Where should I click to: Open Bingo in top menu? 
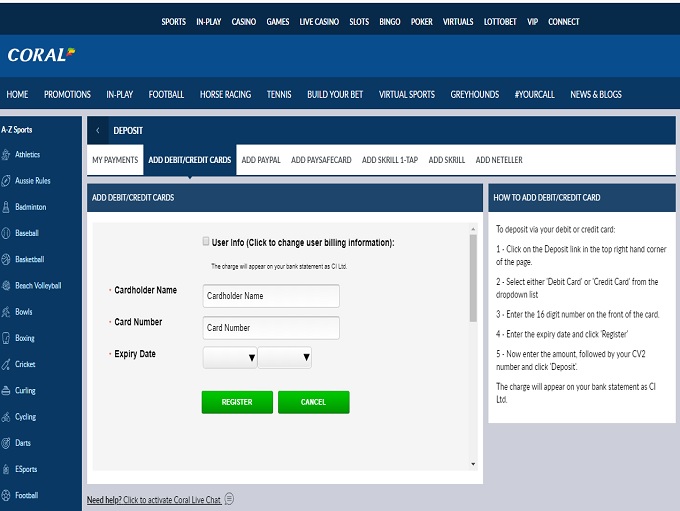coord(390,22)
